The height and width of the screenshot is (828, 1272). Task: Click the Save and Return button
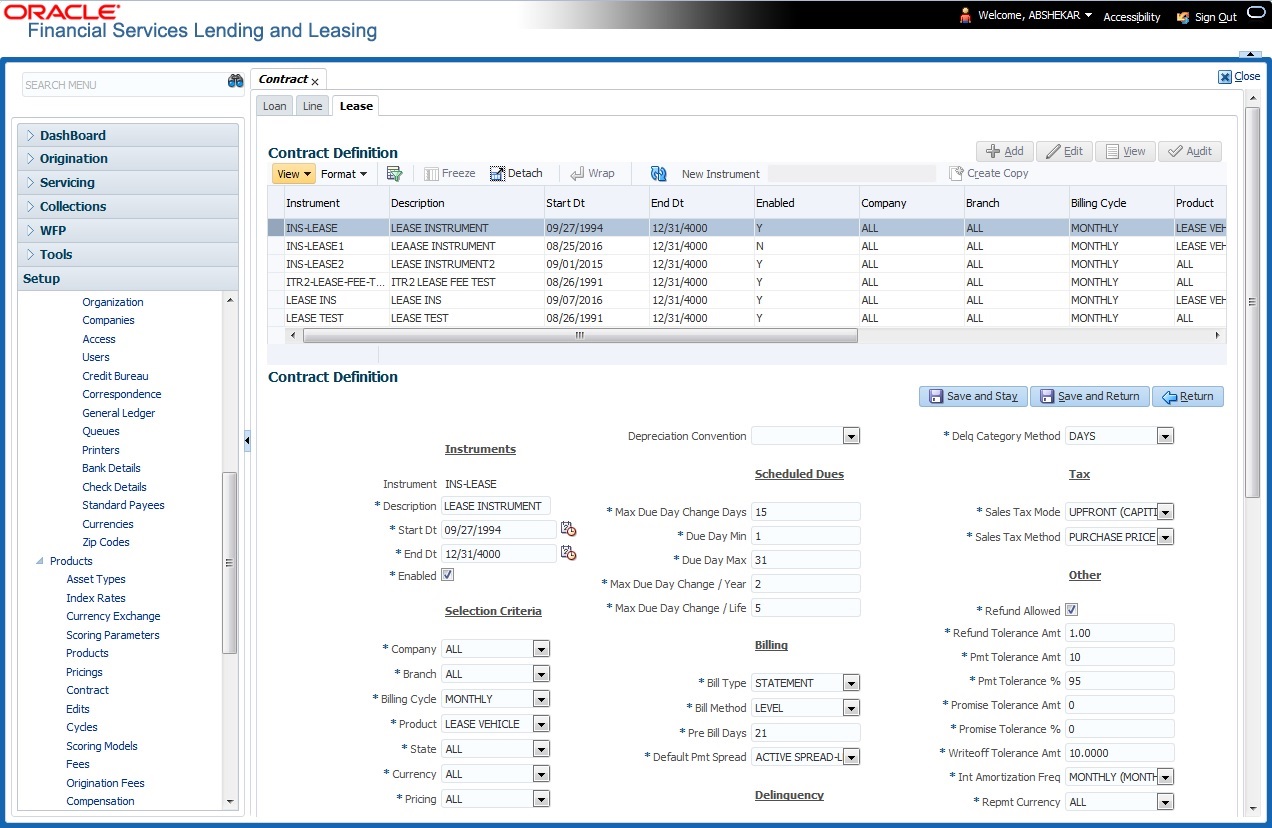(1089, 396)
